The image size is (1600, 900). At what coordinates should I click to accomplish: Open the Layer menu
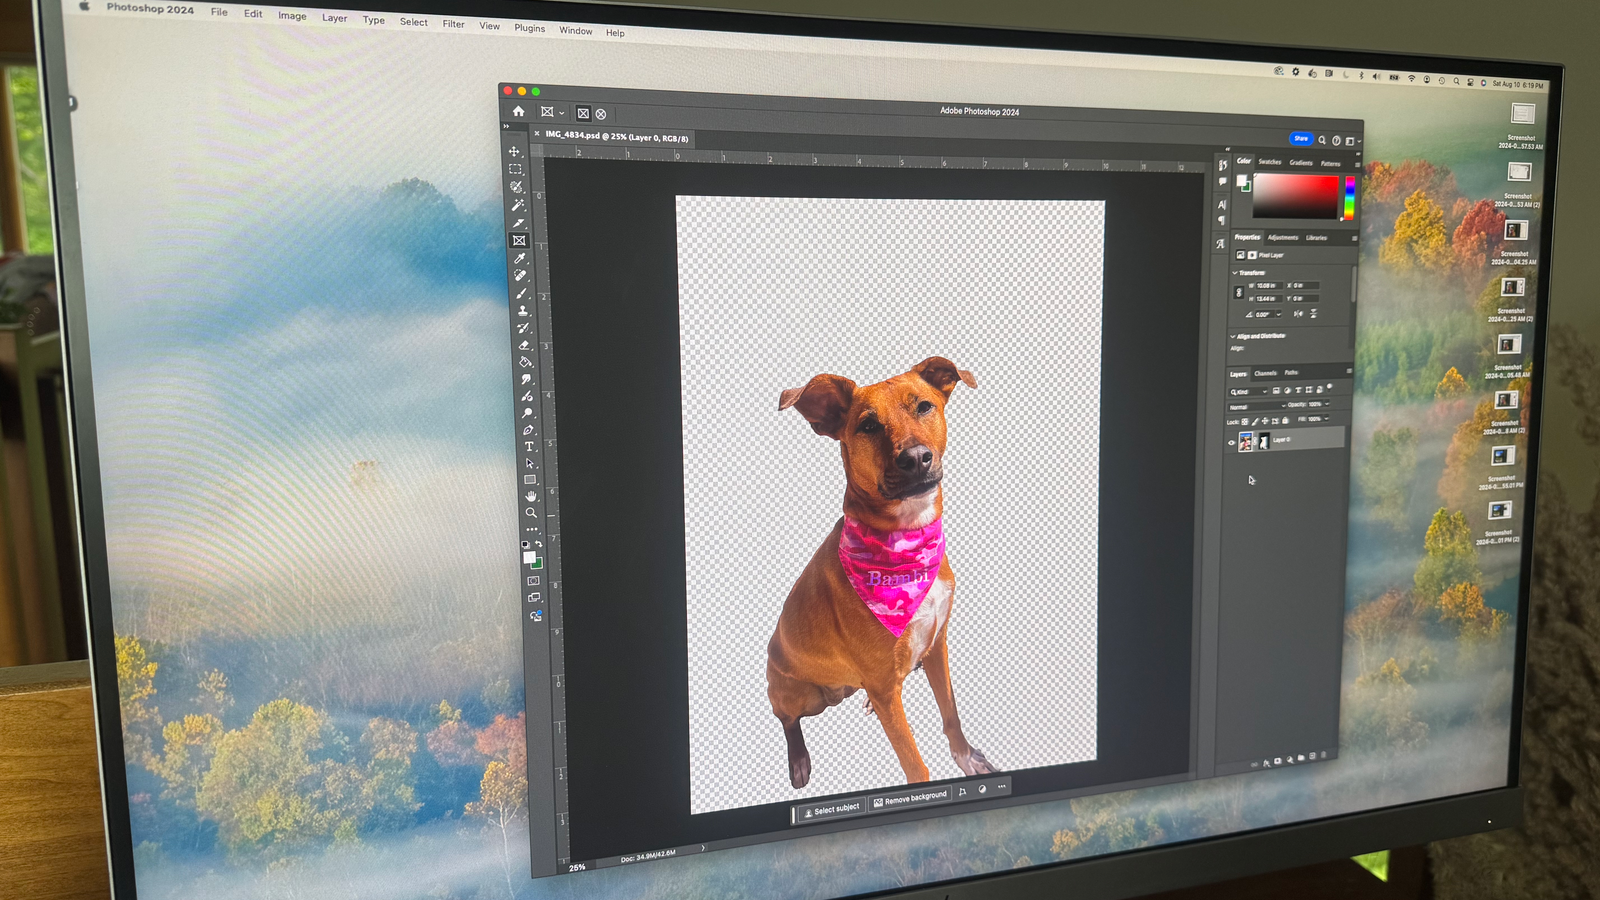click(x=334, y=18)
